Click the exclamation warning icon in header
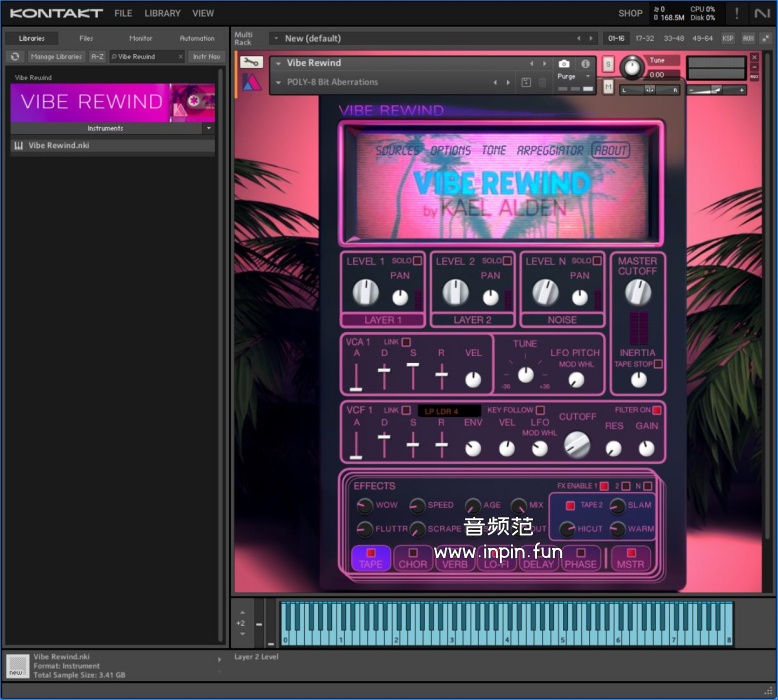 coord(737,13)
